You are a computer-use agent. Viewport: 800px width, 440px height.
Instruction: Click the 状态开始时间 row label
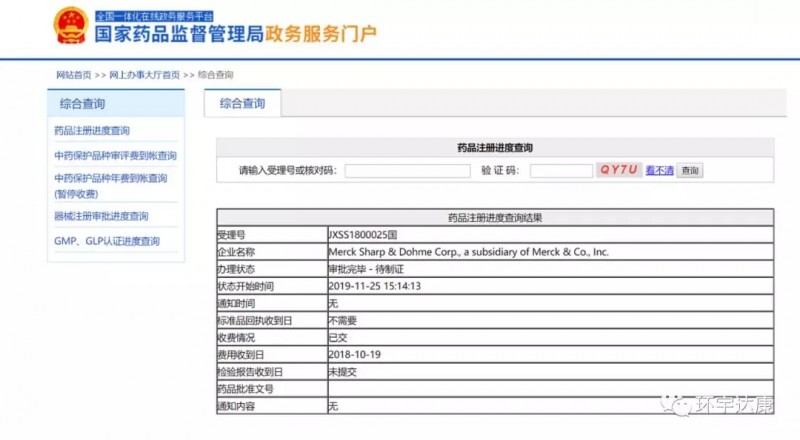[245, 286]
